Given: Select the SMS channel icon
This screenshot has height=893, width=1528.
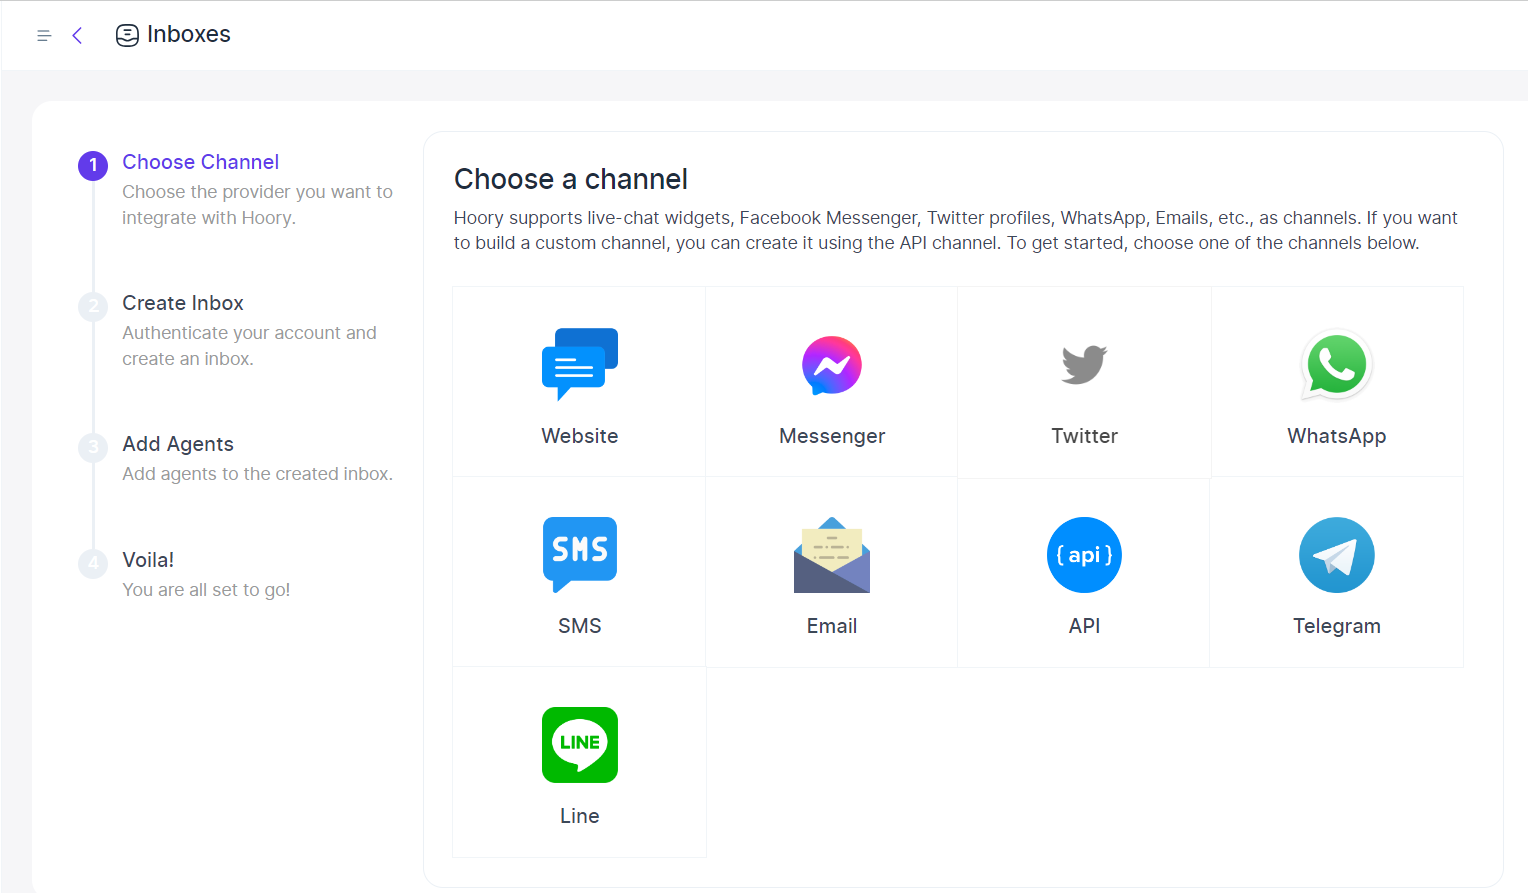Looking at the screenshot, I should [580, 554].
